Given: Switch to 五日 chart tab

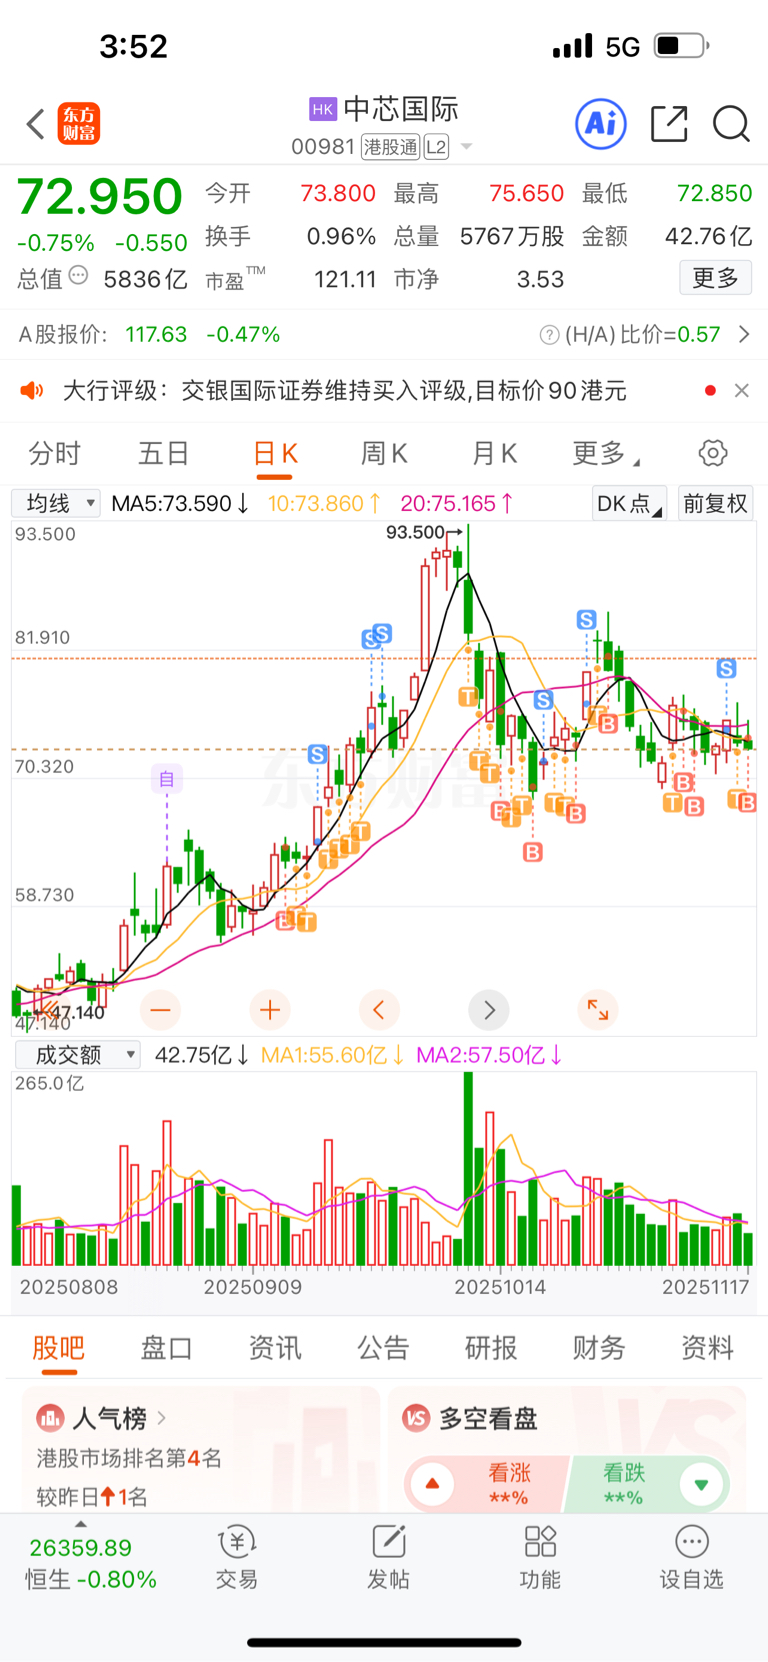Looking at the screenshot, I should point(163,454).
